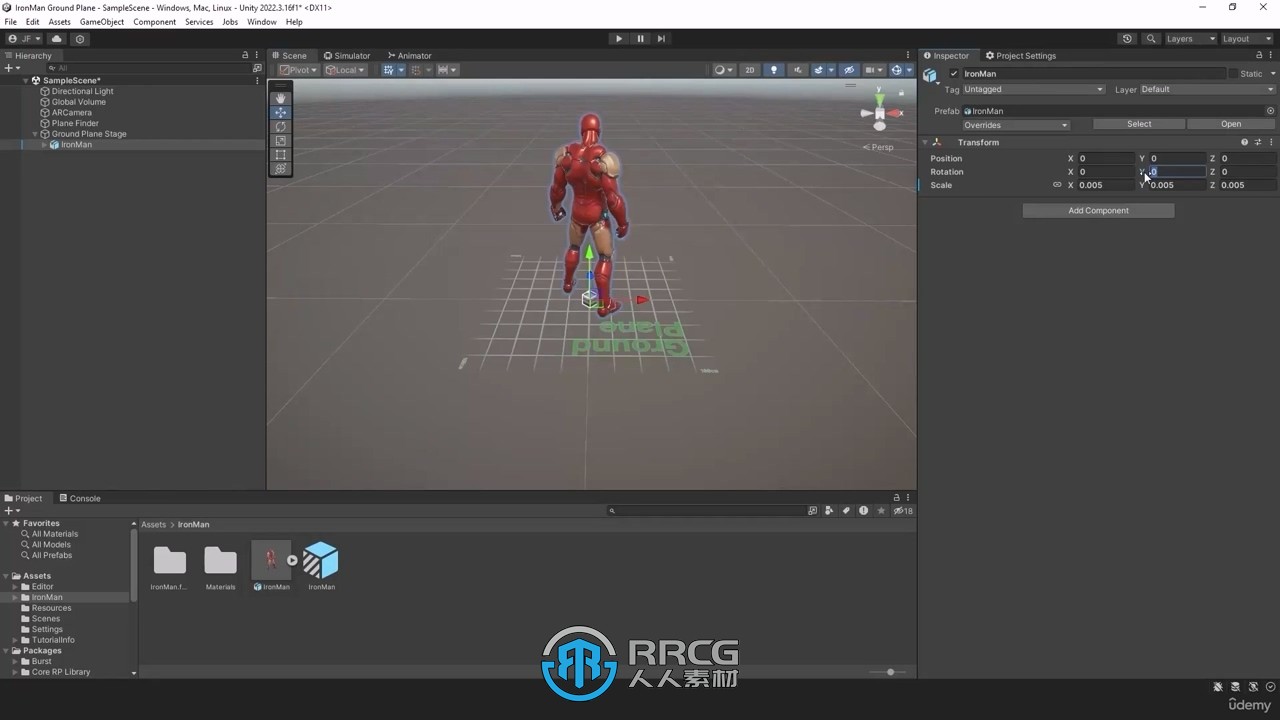Toggle constrained proportions link for Scale
The width and height of the screenshot is (1280, 720).
1057,185
